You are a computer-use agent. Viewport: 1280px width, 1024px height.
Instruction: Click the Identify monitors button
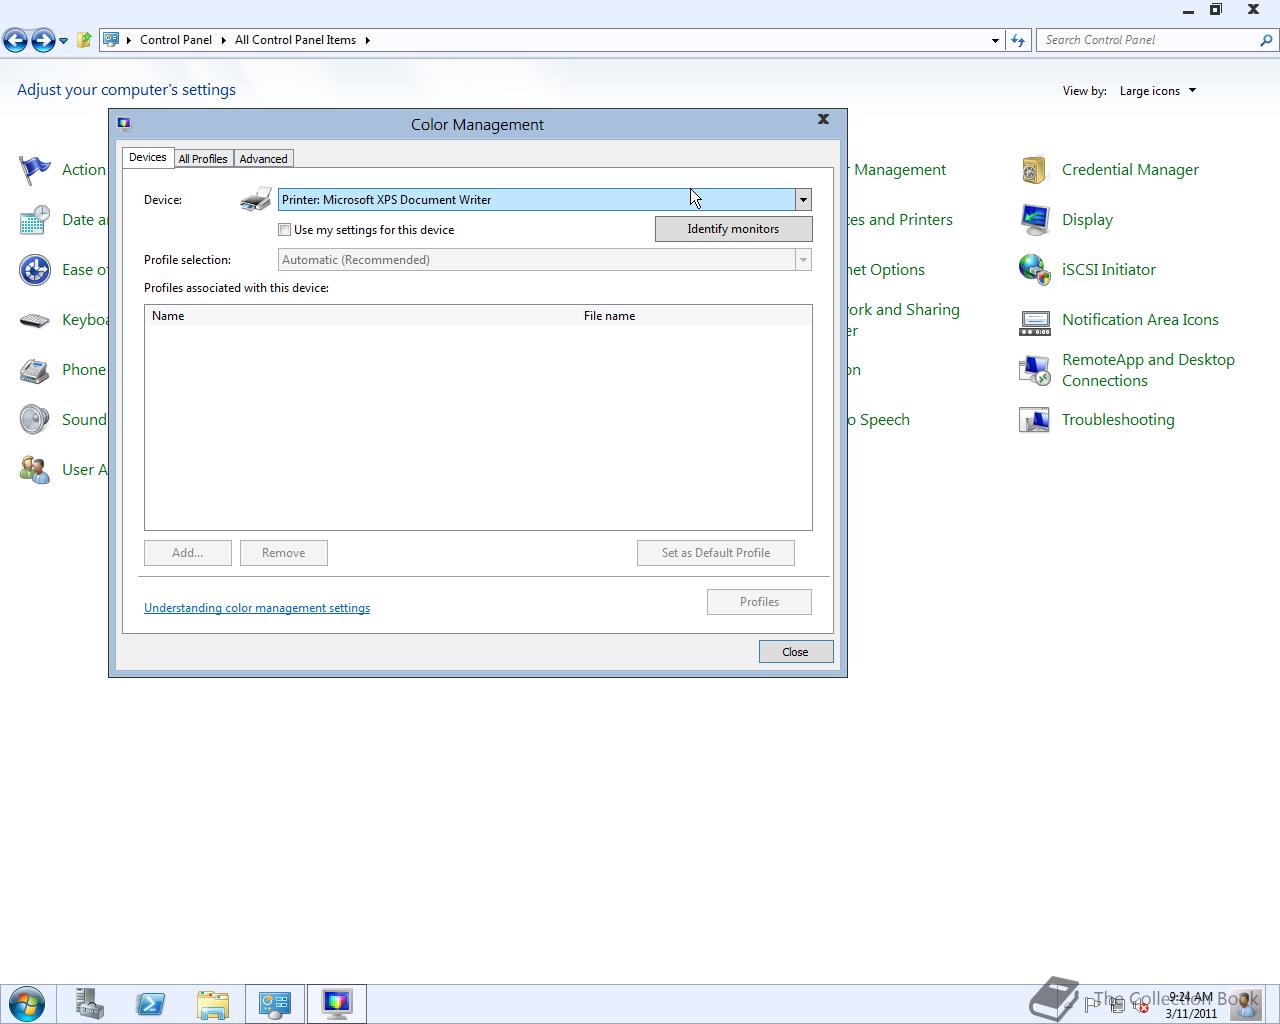733,229
